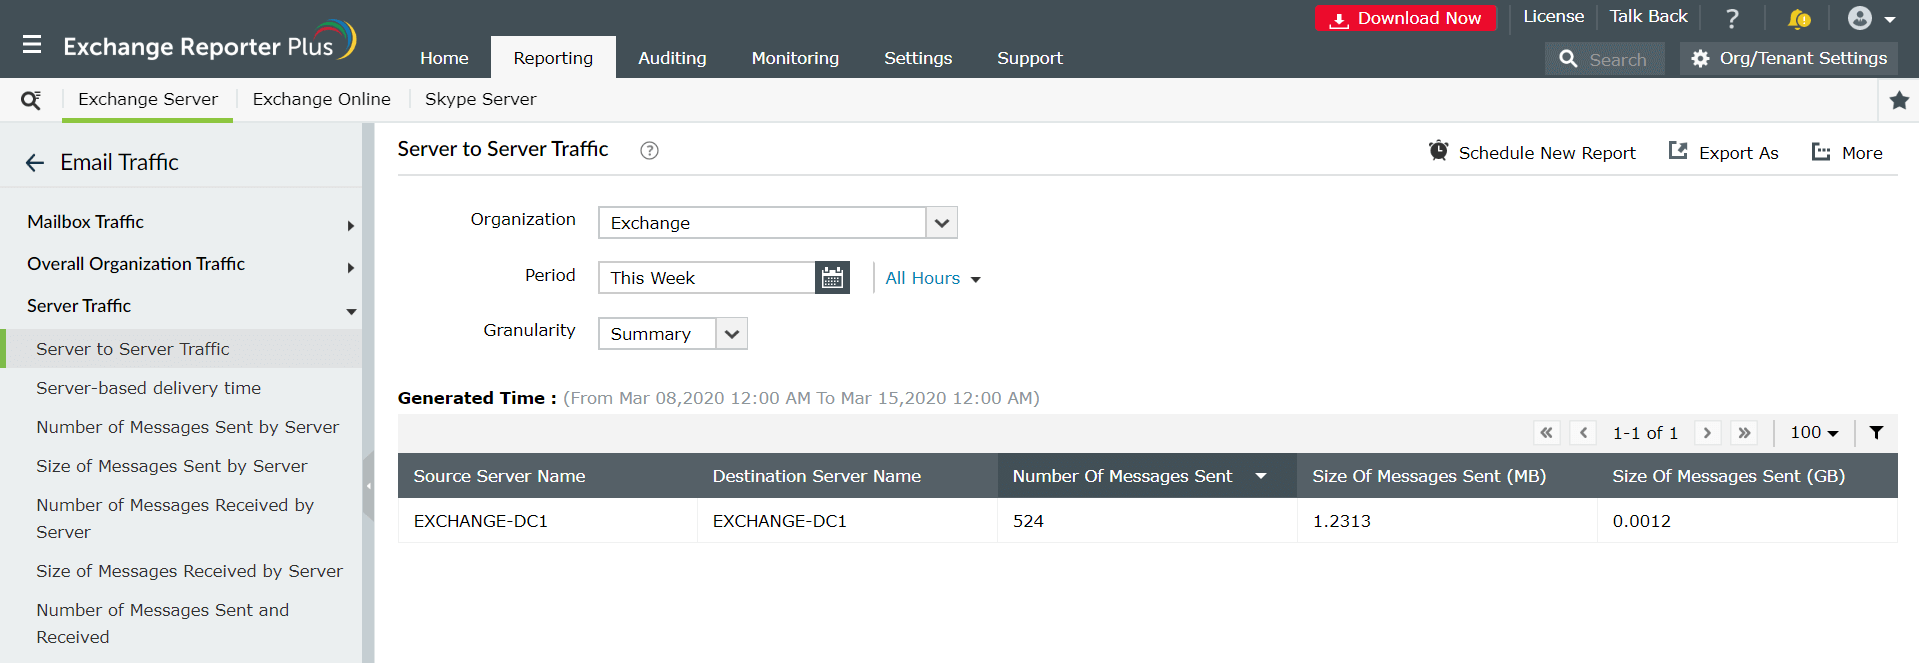This screenshot has height=663, width=1919.
Task: Select the Exchange Online tab
Action: (x=321, y=99)
